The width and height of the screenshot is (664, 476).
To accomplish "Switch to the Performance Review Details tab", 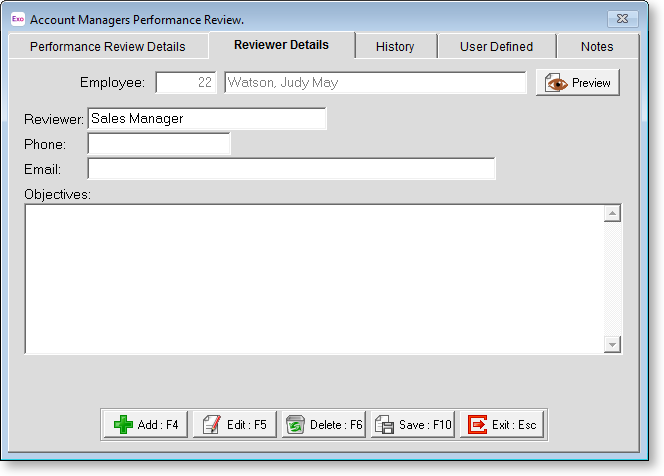I will coord(107,46).
